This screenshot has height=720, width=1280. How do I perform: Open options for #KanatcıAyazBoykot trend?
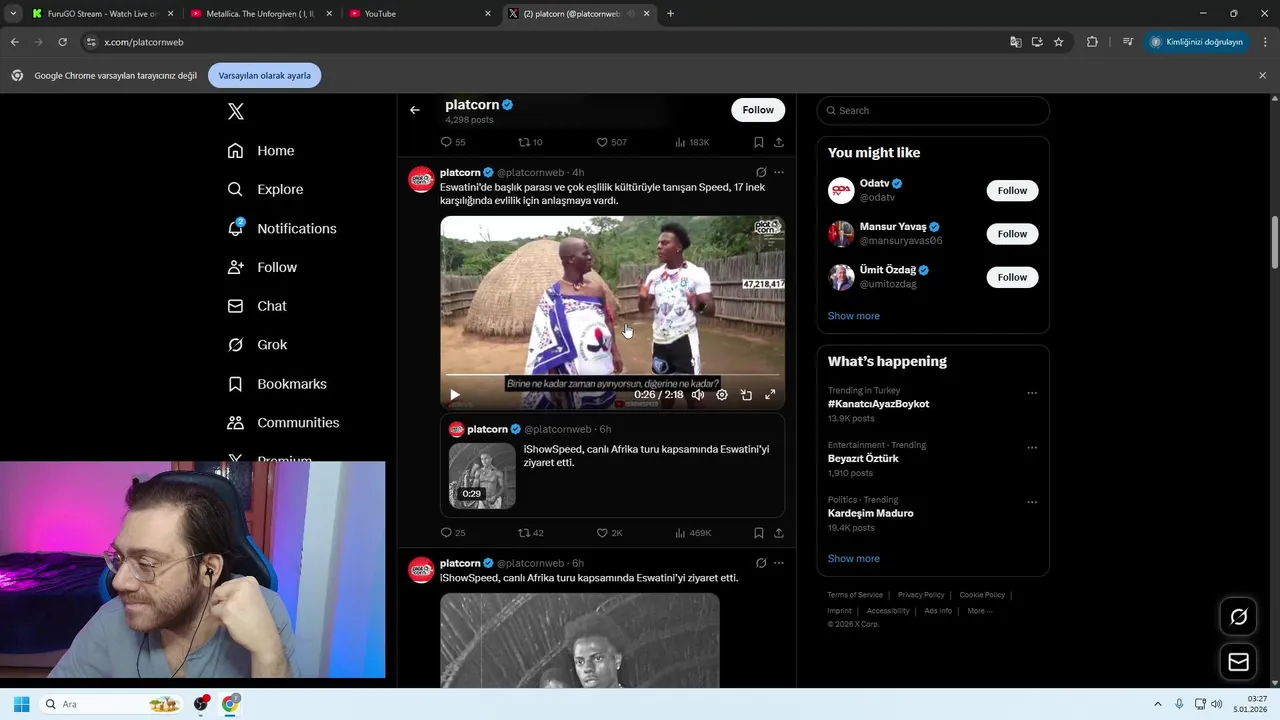coord(1032,393)
